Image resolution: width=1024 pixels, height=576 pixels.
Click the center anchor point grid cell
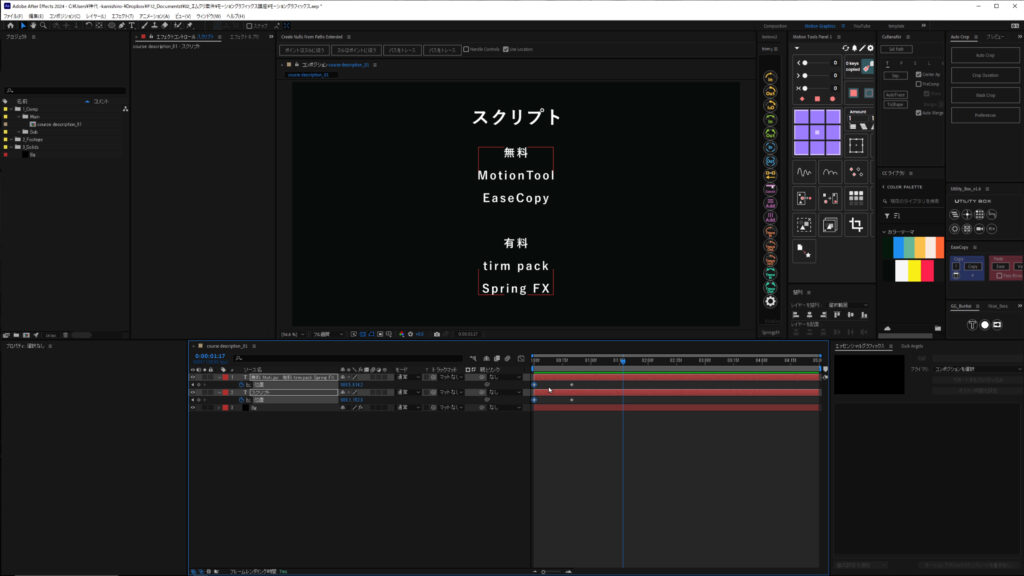[817, 132]
